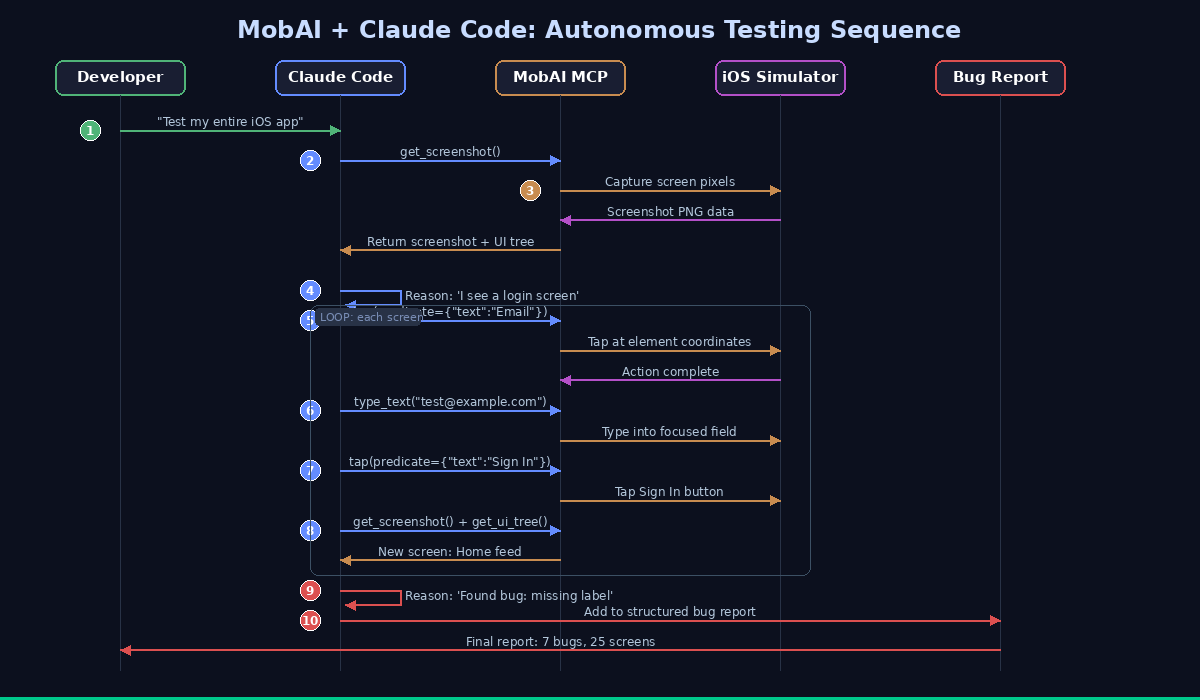Select the Developer participant box

click(120, 78)
